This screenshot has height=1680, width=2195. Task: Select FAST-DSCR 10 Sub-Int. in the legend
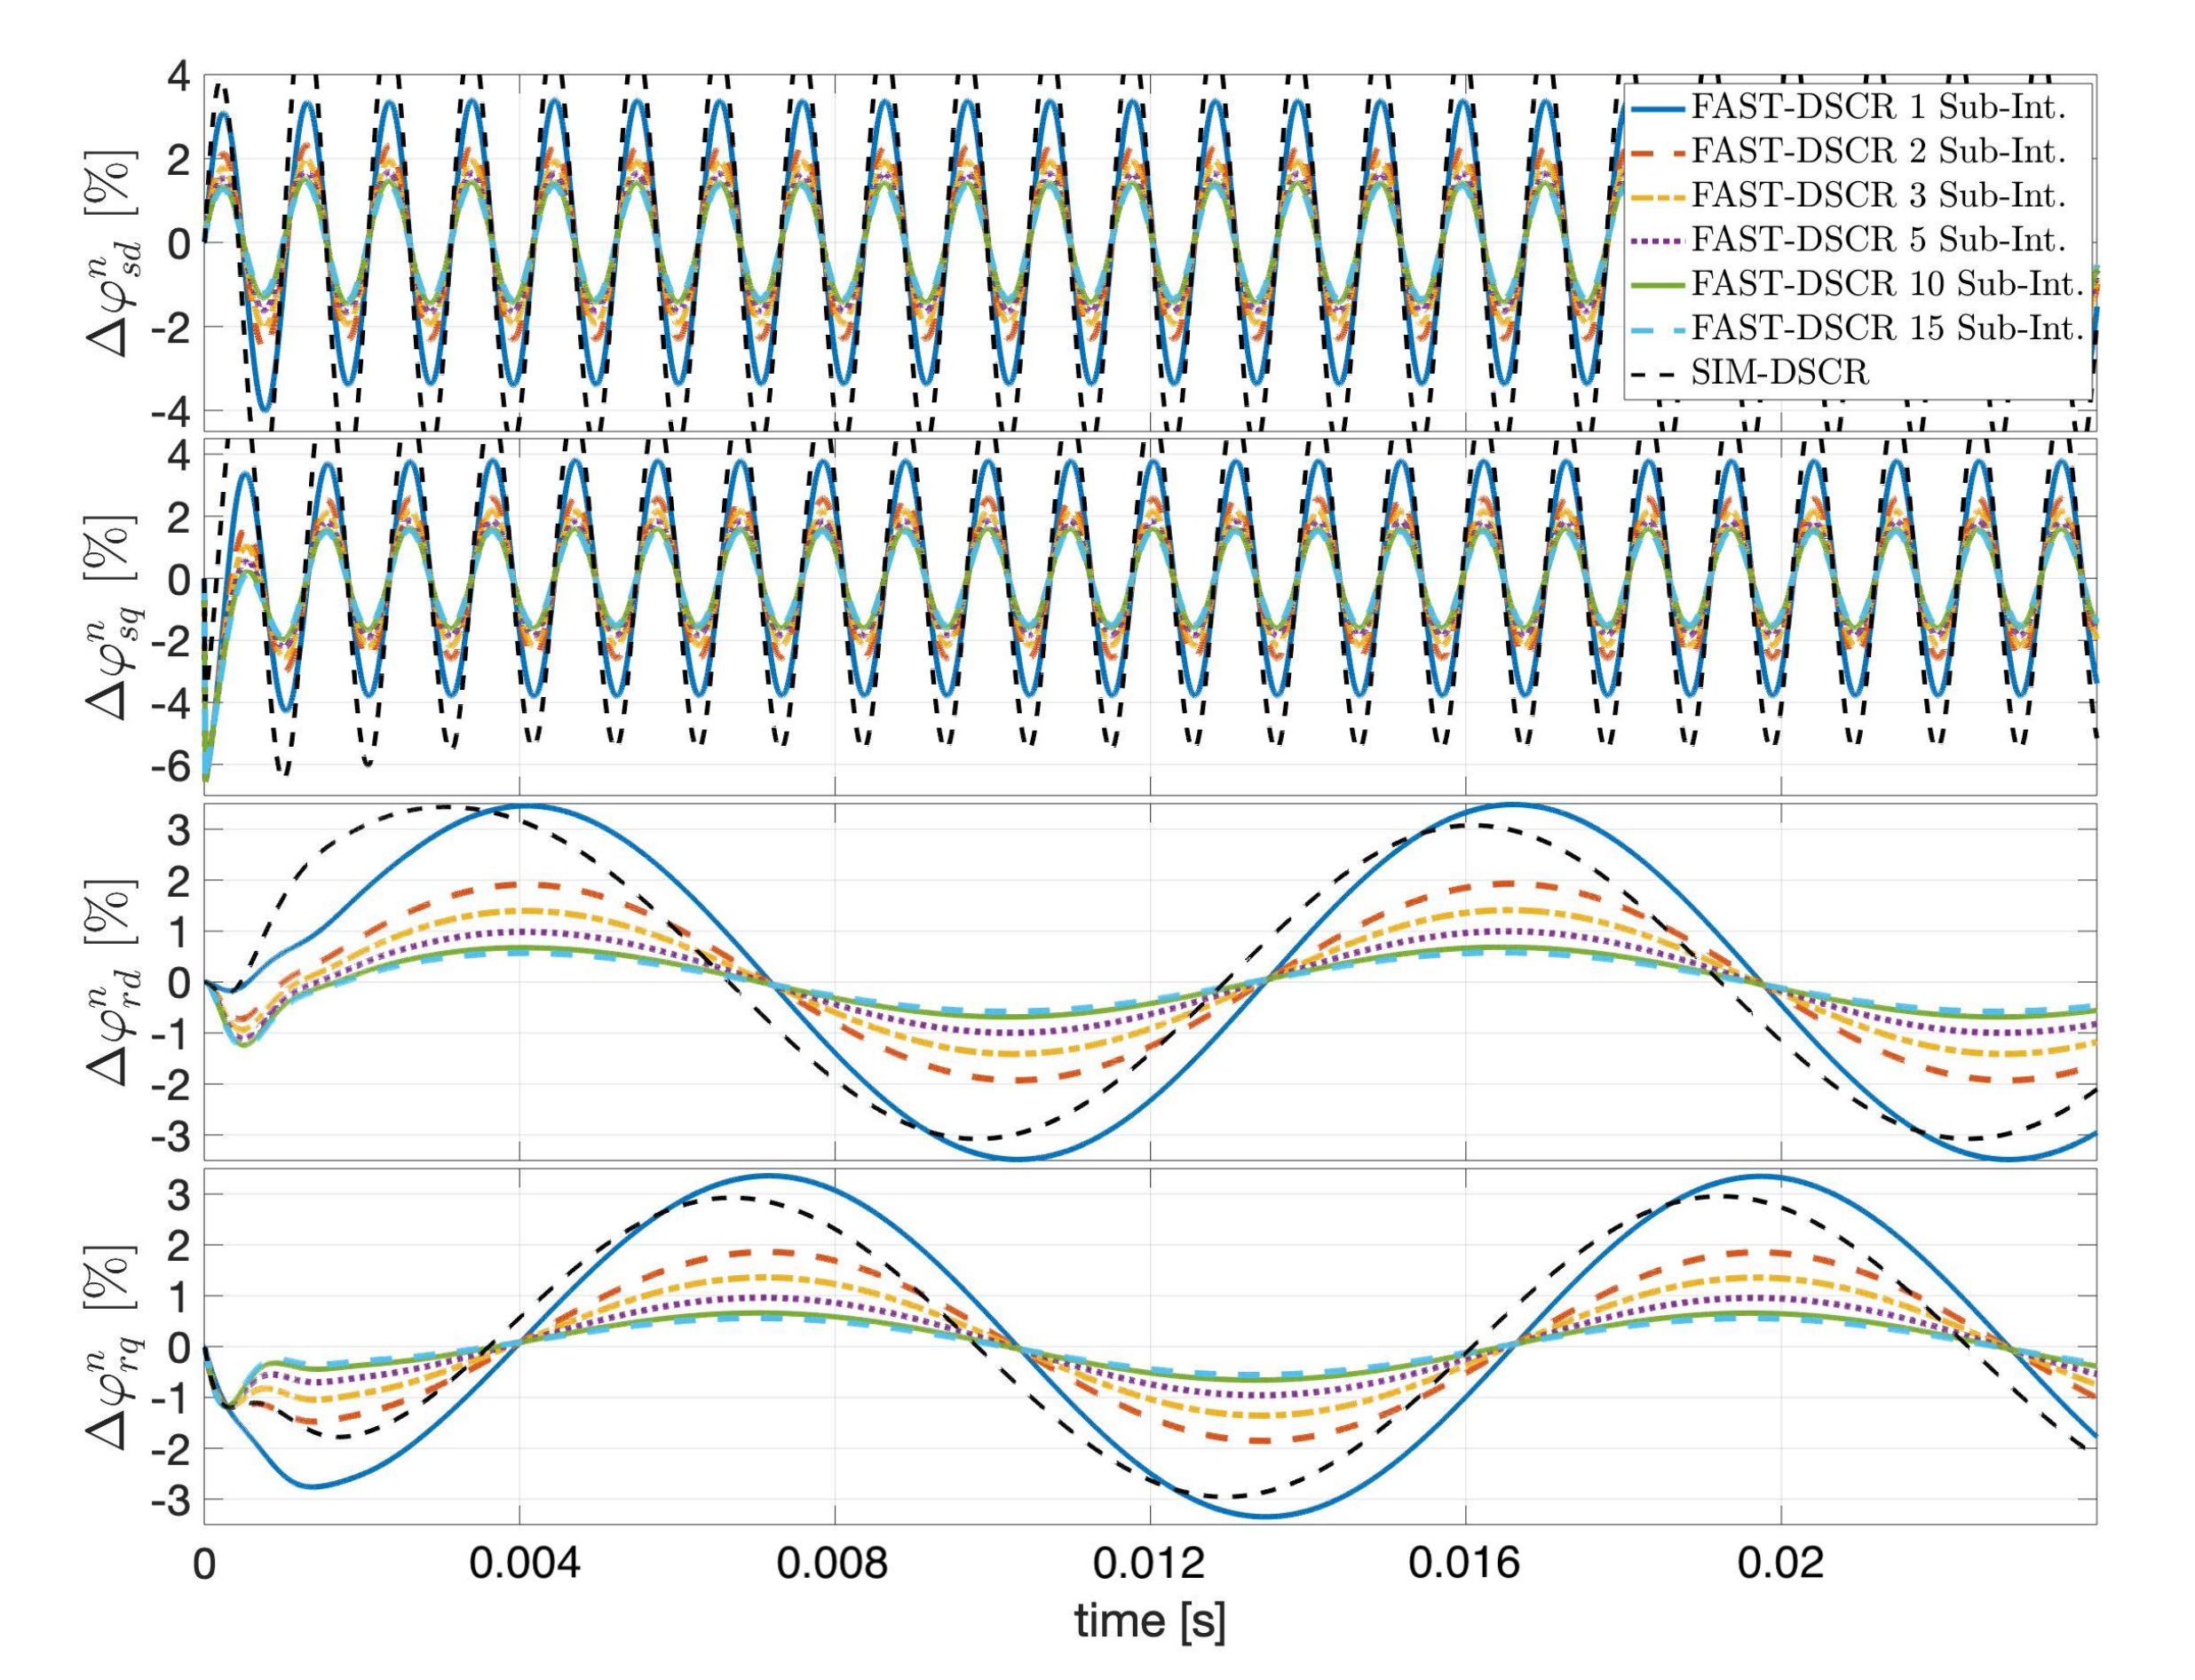(x=1887, y=284)
